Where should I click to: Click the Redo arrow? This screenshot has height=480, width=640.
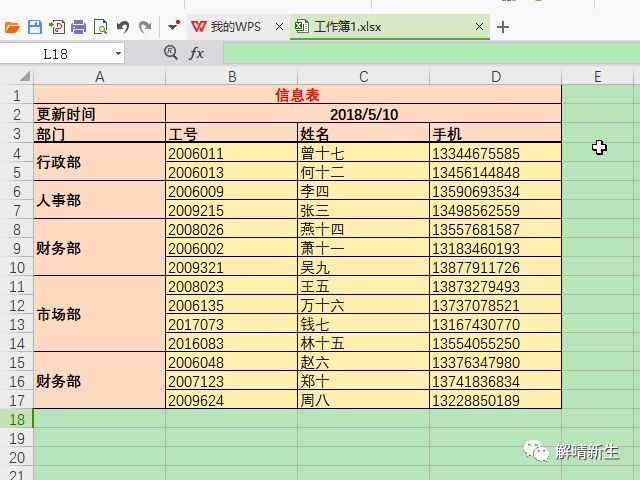145,27
